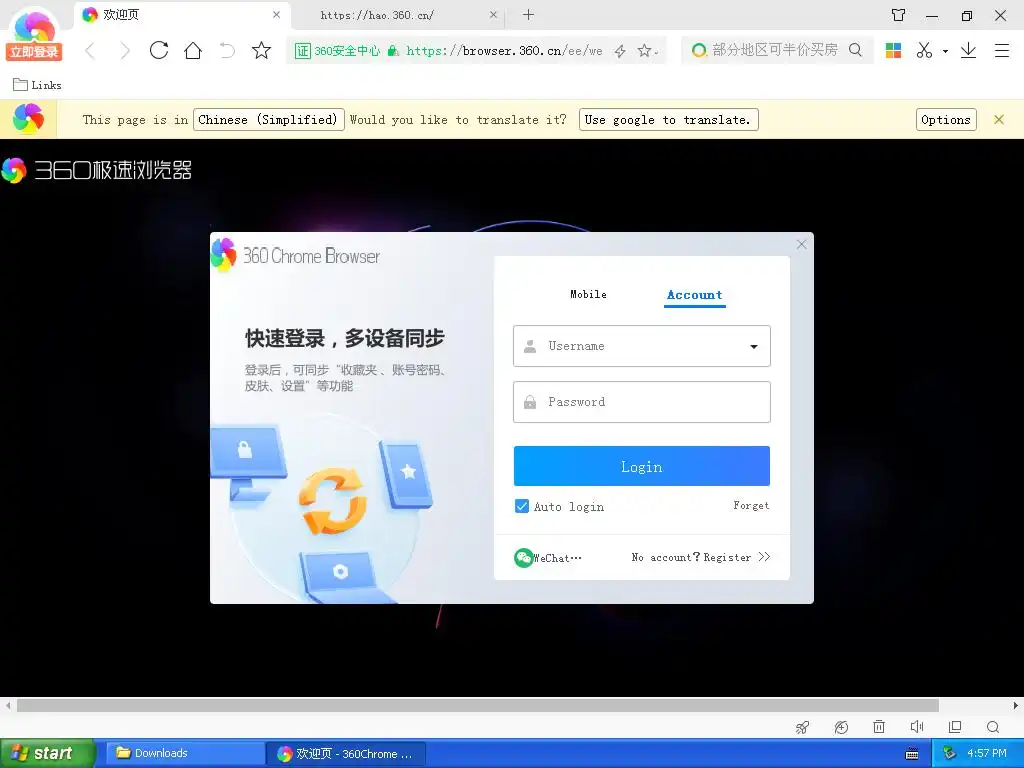Click the blue Login button

coord(641,466)
